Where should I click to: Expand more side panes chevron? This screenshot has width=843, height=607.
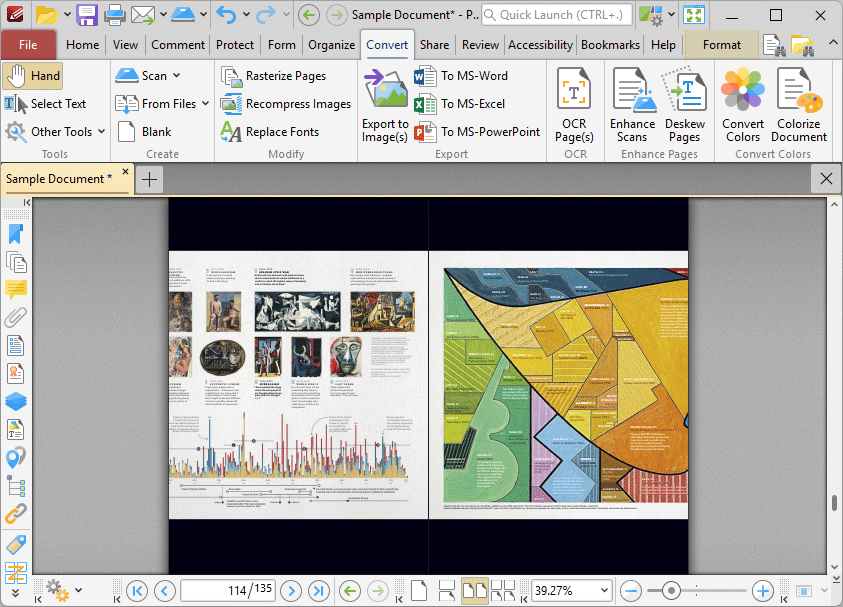click(15, 593)
